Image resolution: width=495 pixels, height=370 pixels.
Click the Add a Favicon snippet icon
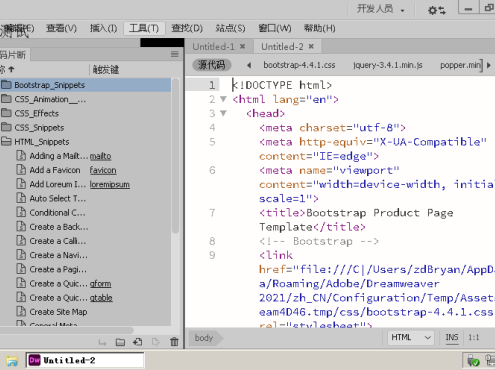[x=21, y=170]
